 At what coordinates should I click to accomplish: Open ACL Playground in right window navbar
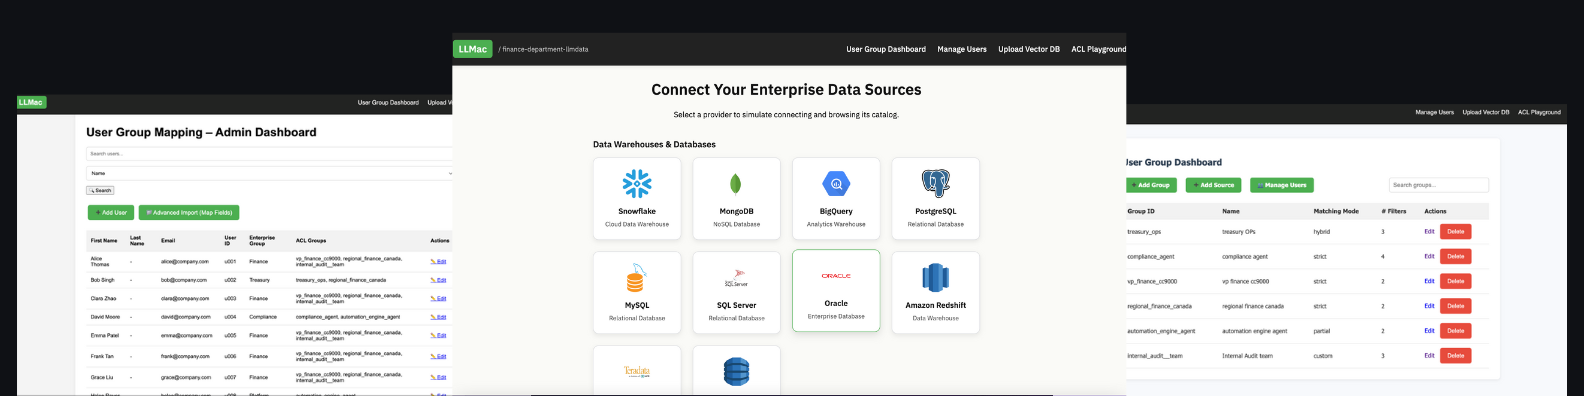pos(1539,112)
